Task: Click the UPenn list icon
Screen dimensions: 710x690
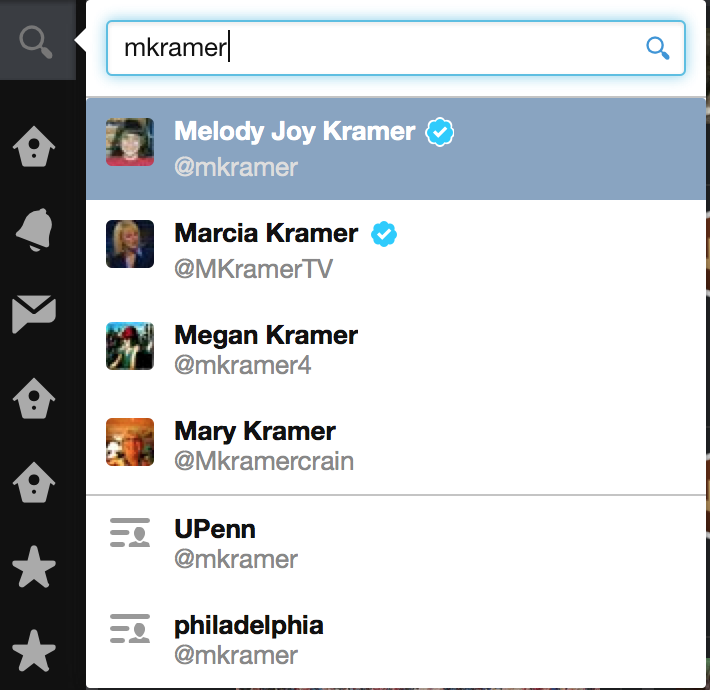Action: [x=130, y=532]
